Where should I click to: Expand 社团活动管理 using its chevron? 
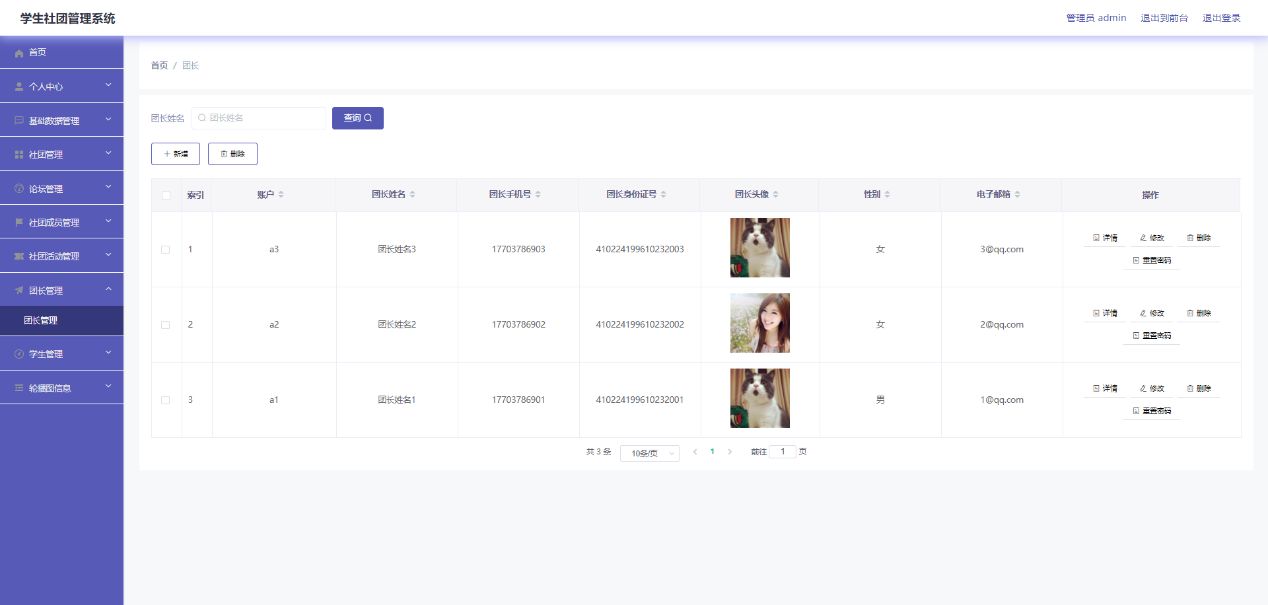click(x=108, y=255)
